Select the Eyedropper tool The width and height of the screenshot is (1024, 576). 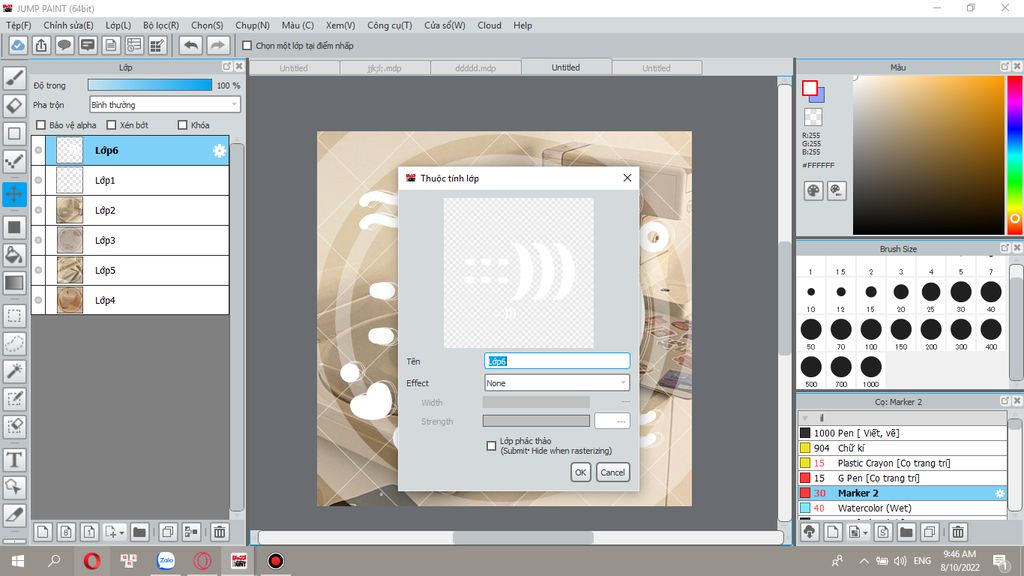(14, 515)
